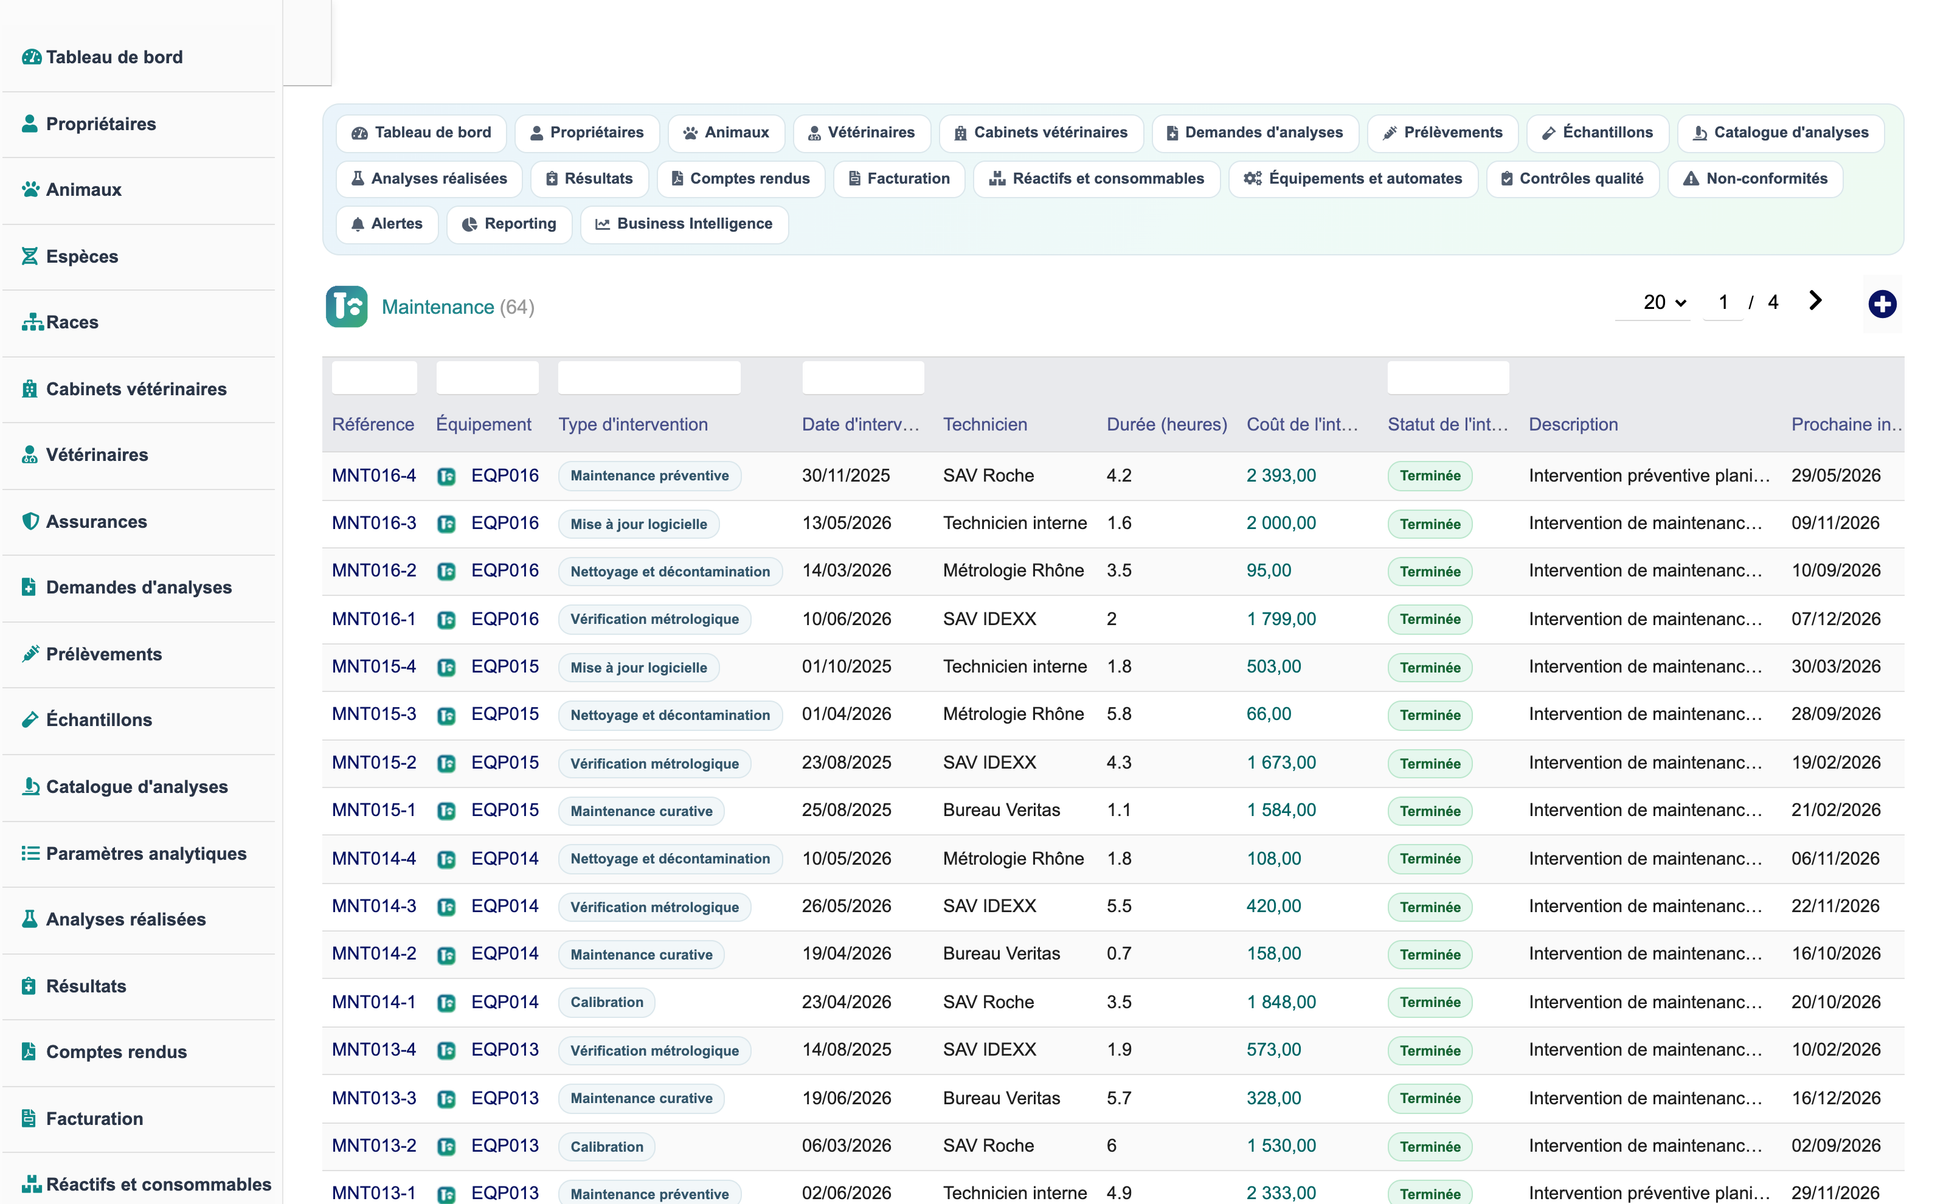This screenshot has height=1204, width=1946.
Task: Click sidebar Catalogue d'analyses microscope icon
Action: (x=30, y=787)
